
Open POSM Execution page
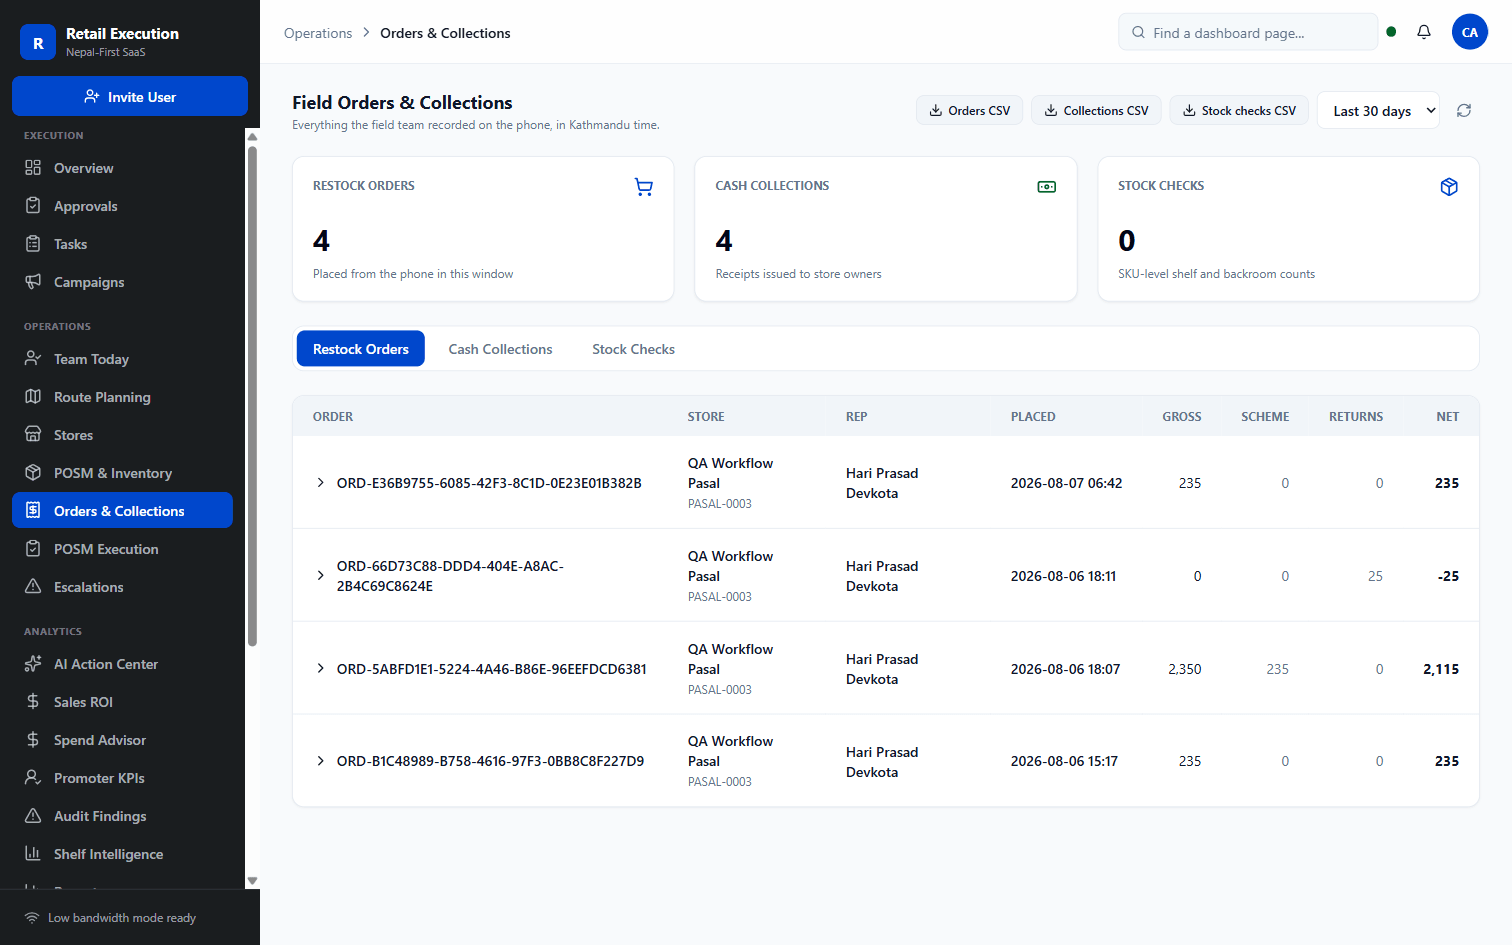122,549
